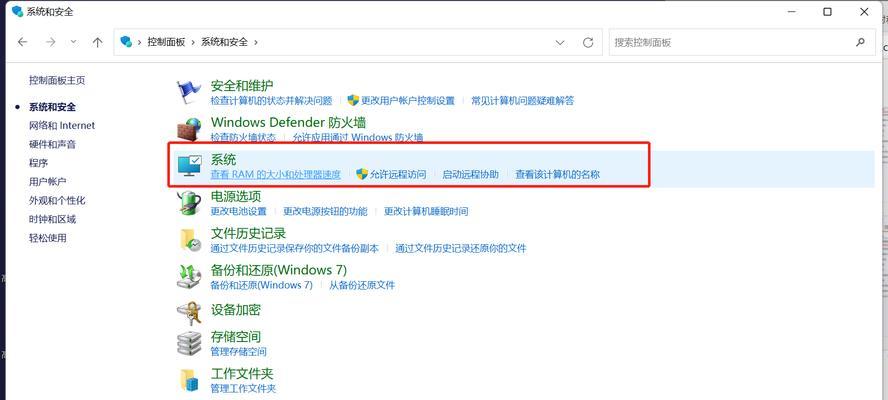Open the 设备加密 keys icon

coord(189,312)
